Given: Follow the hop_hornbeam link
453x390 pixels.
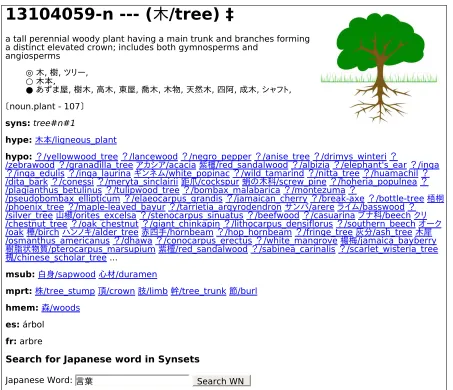Looking at the screenshot, I should pos(254,232).
